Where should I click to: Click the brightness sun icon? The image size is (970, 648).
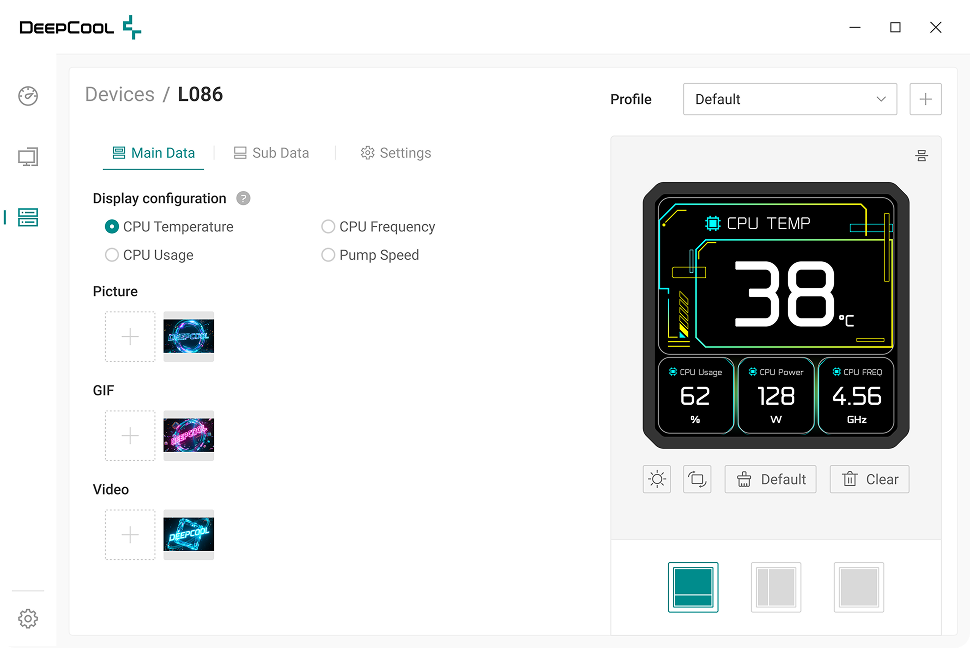pos(657,479)
